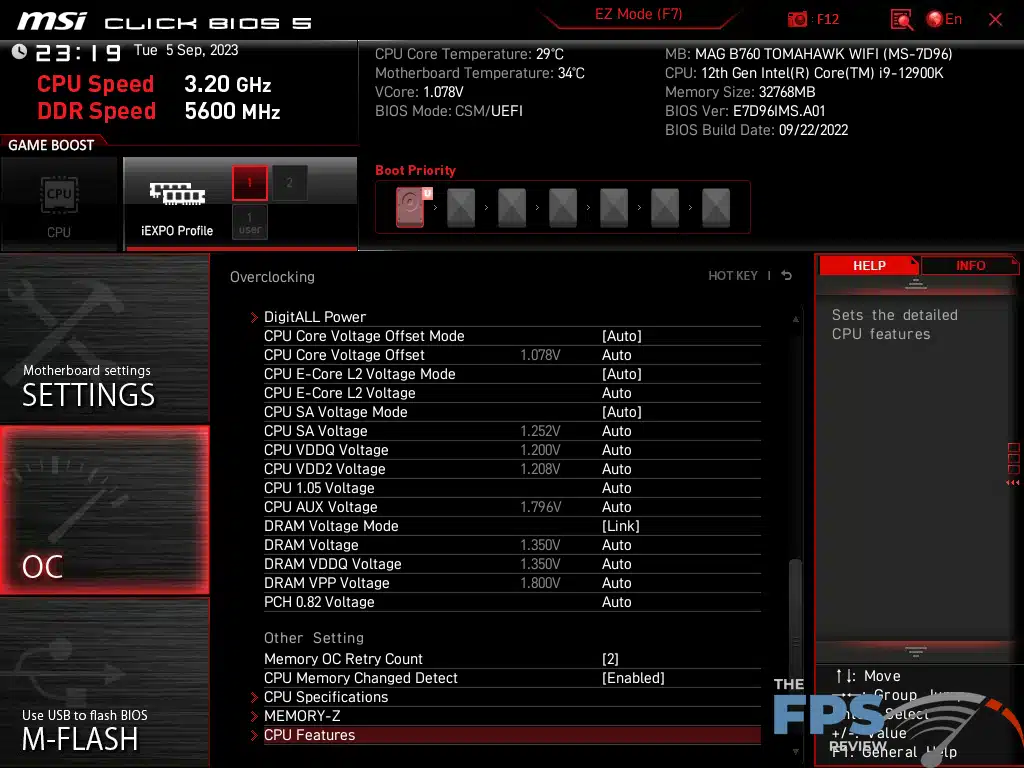The width and height of the screenshot is (1024, 768).
Task: Open CPU E-Core L2 Voltage Mode dropdown
Action: tap(622, 374)
